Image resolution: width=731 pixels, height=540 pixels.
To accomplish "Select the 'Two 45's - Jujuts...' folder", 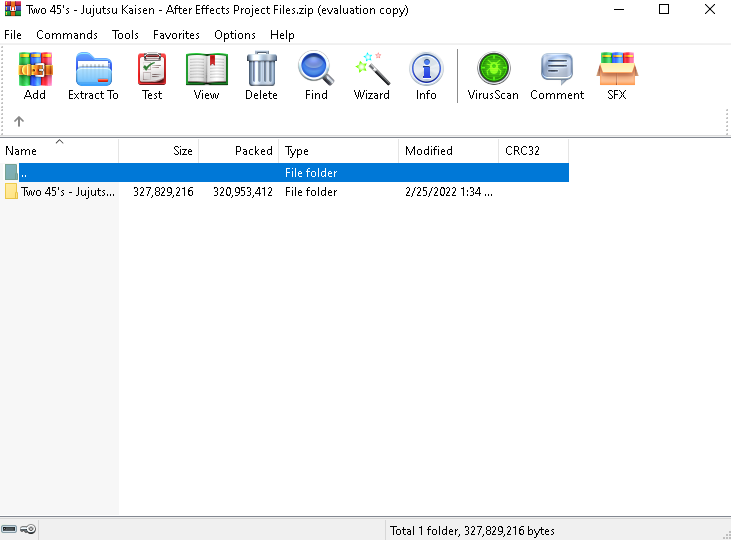I will click(68, 192).
